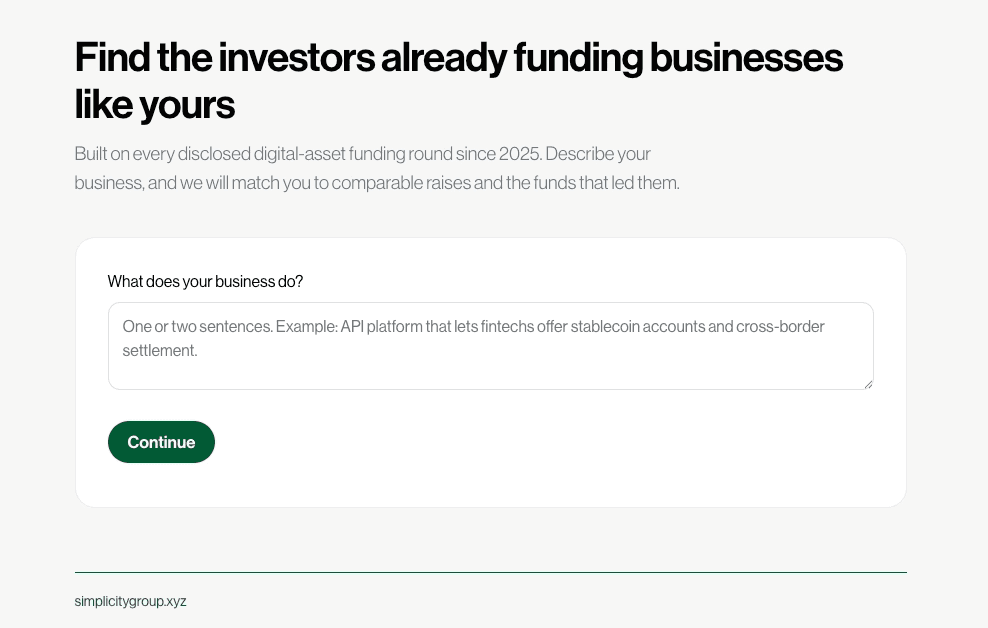Click the word "funding" in the headline
988x628 pixels.
click(578, 57)
